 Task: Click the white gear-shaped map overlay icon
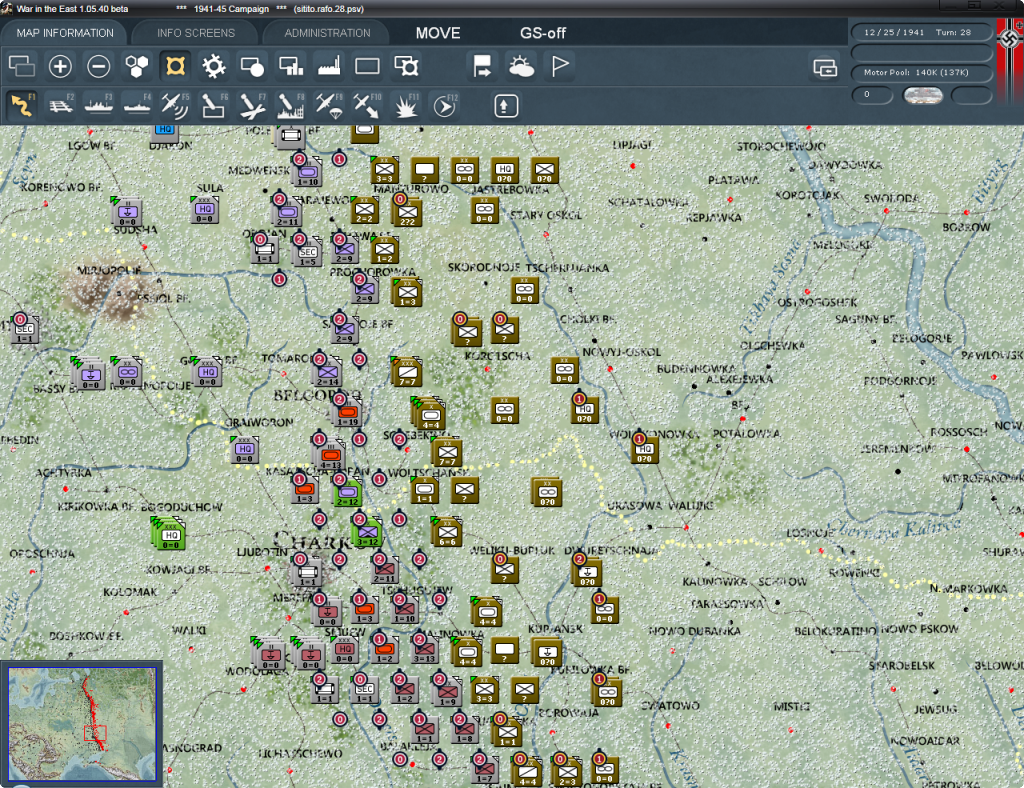coord(214,66)
